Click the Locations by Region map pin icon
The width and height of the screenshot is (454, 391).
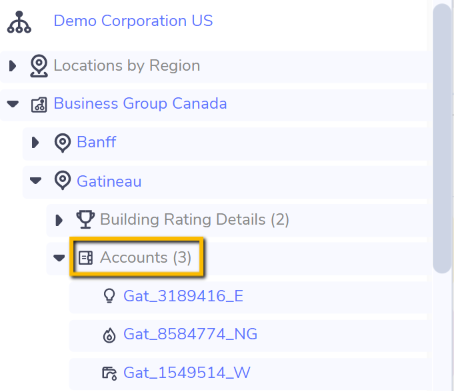click(x=39, y=66)
